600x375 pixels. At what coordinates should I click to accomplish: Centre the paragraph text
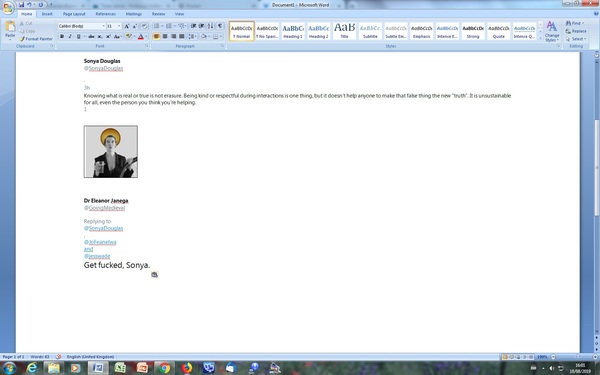click(165, 36)
